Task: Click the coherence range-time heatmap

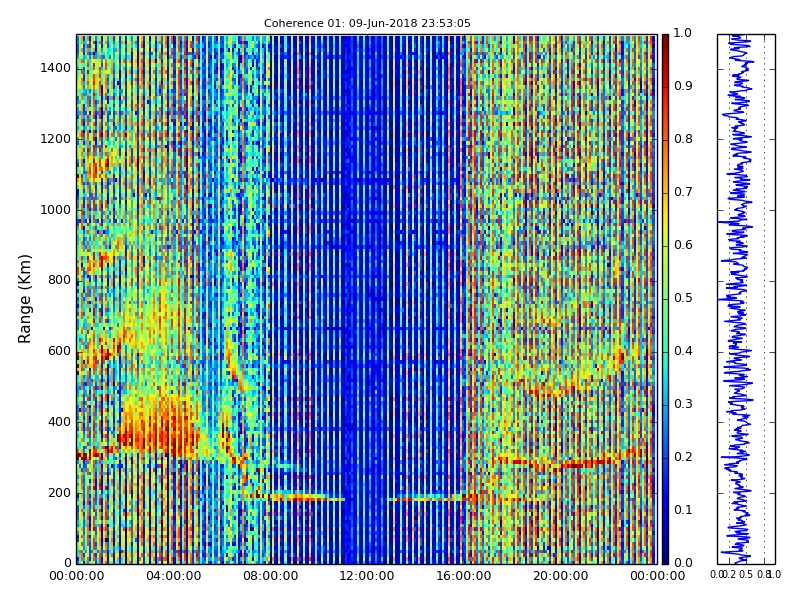Action: pyautogui.click(x=367, y=299)
